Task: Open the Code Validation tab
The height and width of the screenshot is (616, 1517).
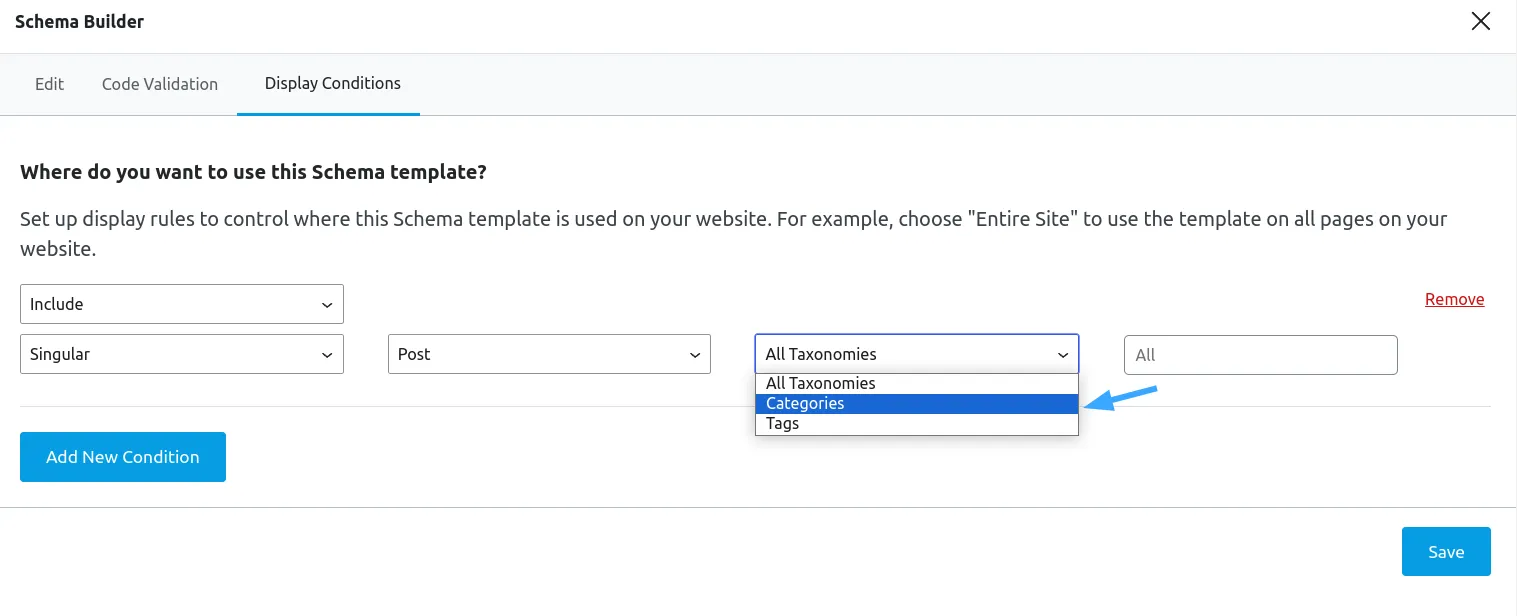Action: pos(160,84)
